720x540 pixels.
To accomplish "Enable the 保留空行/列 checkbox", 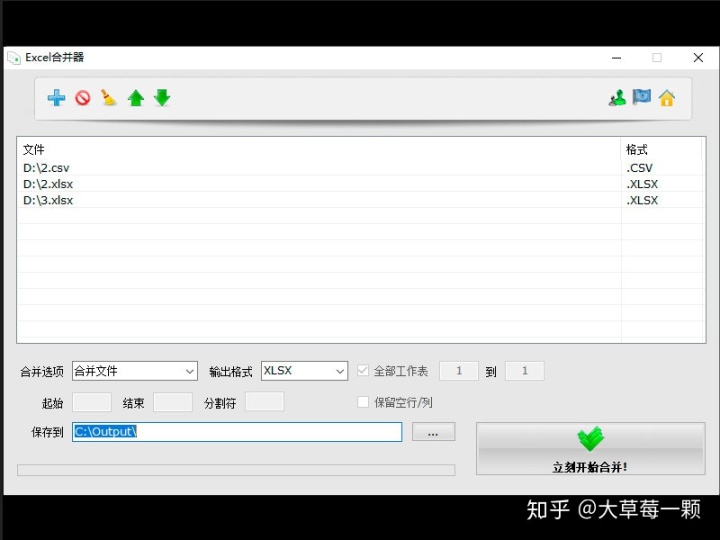I will pos(363,402).
